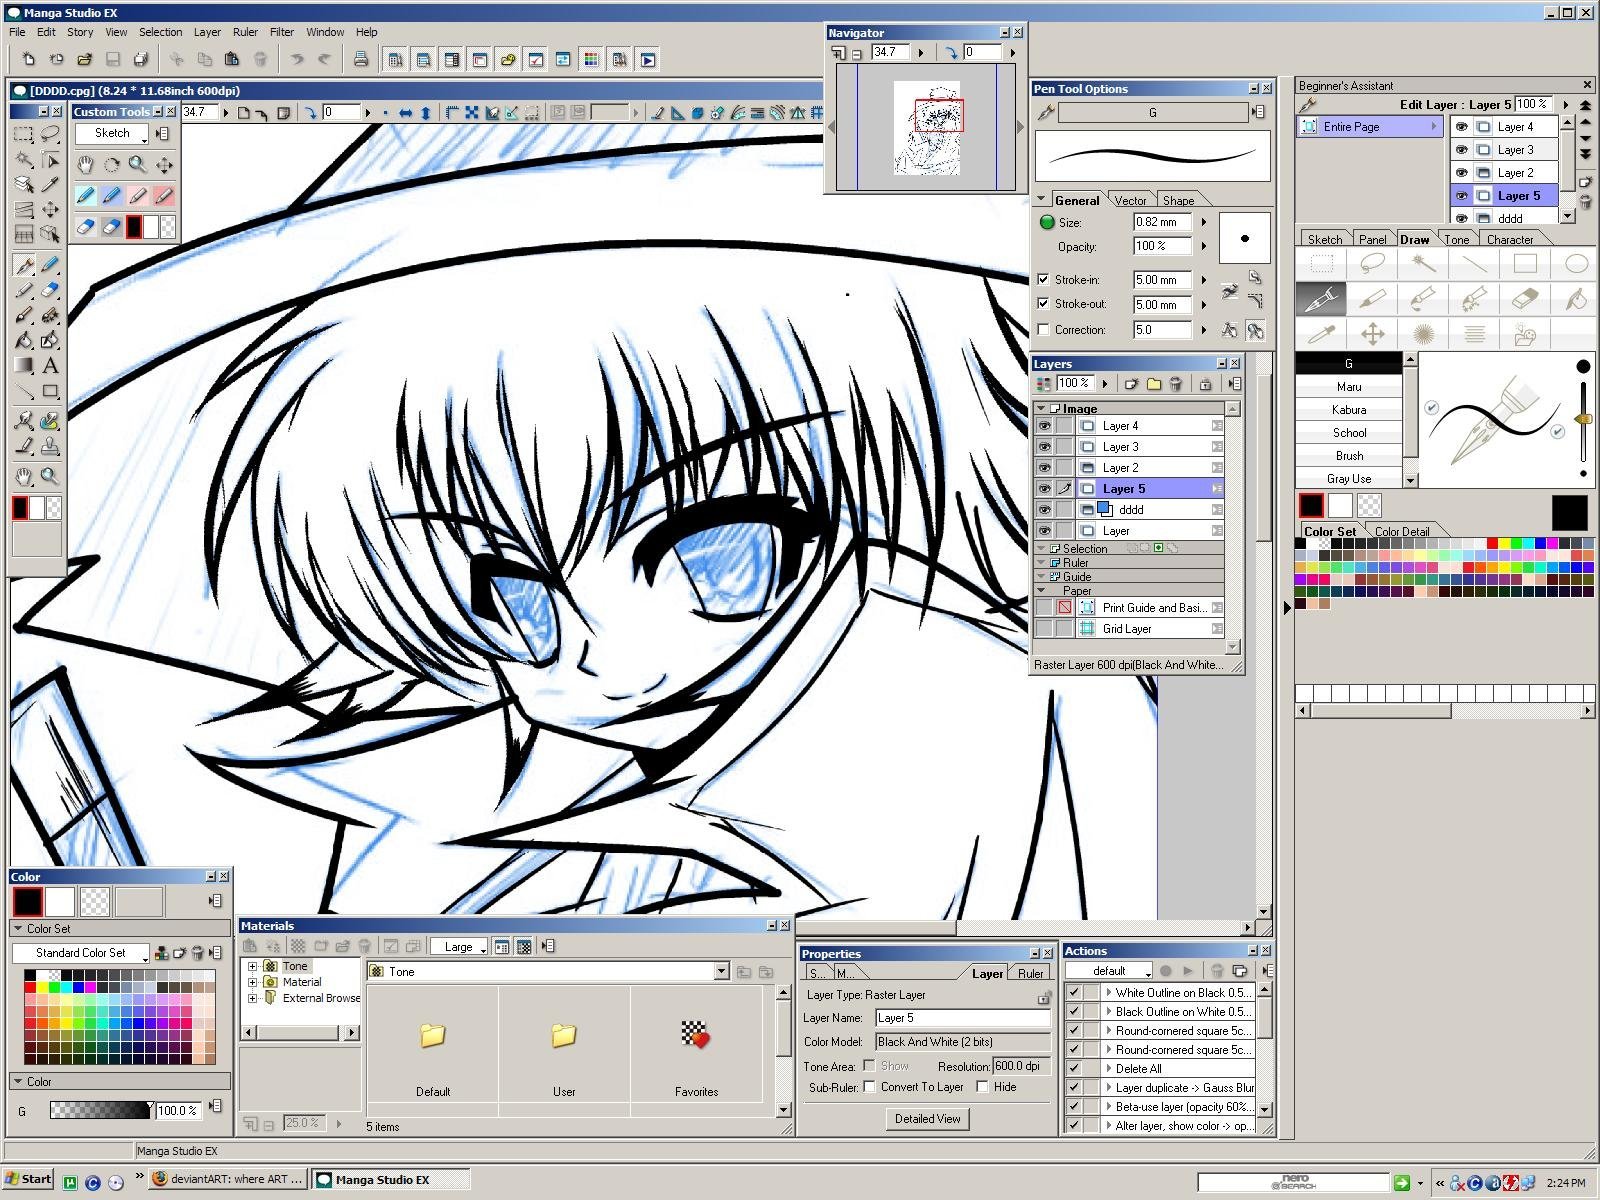
Task: Click the Detailed View button
Action: [927, 1119]
